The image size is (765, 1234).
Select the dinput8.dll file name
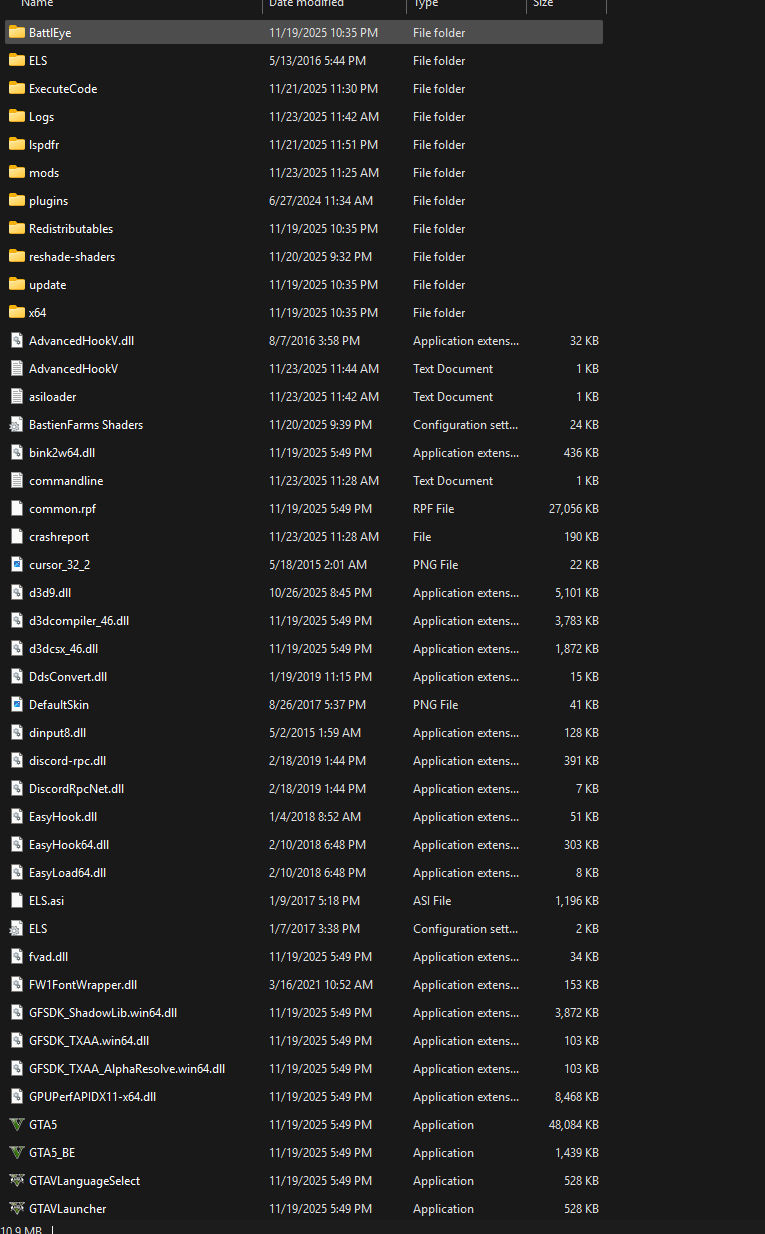point(57,733)
